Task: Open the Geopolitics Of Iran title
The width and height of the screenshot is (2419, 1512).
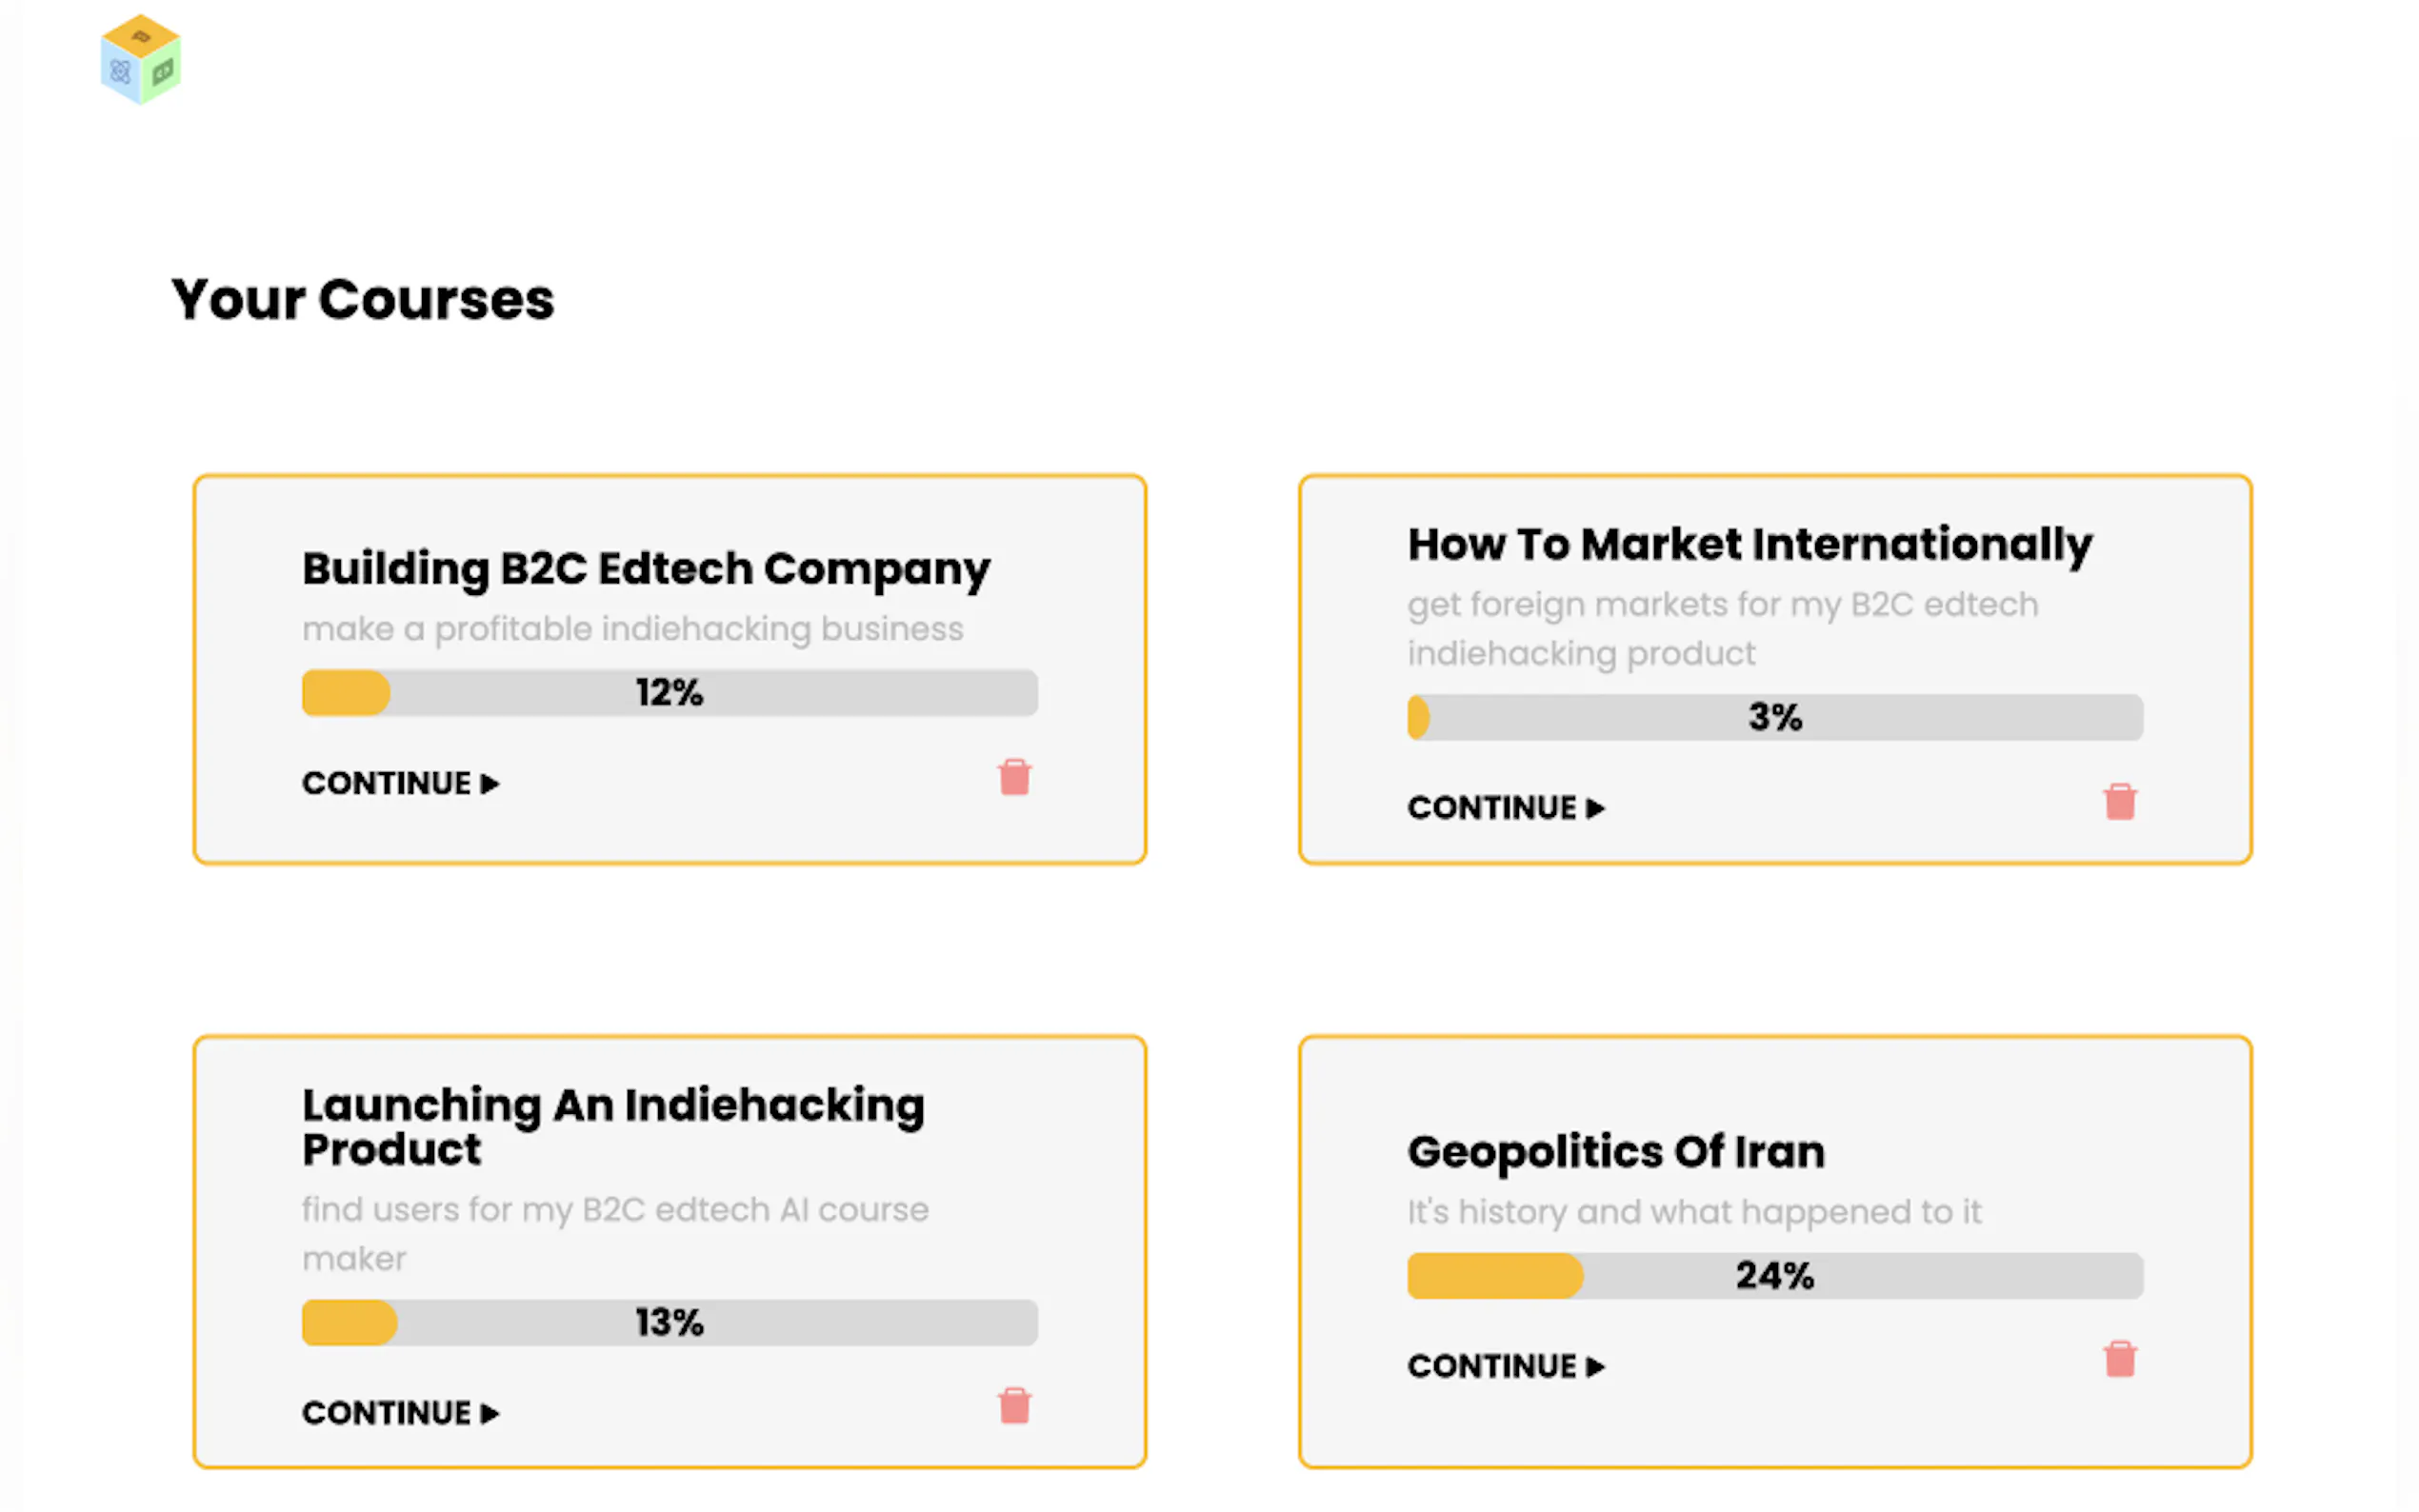Action: pos(1615,1152)
